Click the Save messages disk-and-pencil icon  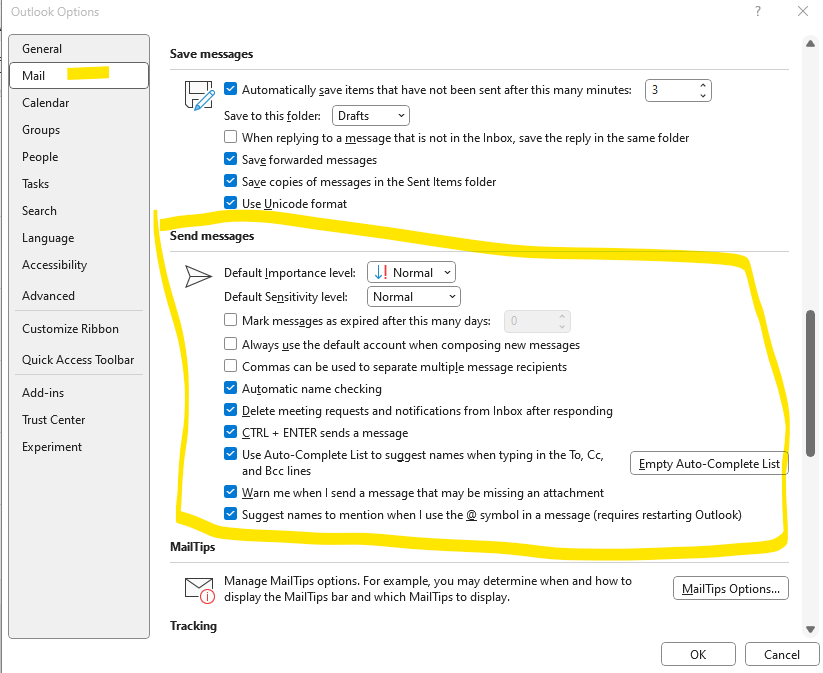(x=199, y=96)
